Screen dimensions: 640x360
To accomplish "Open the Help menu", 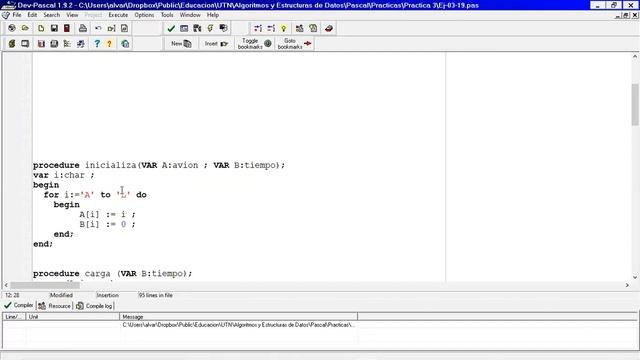I will click(213, 15).
